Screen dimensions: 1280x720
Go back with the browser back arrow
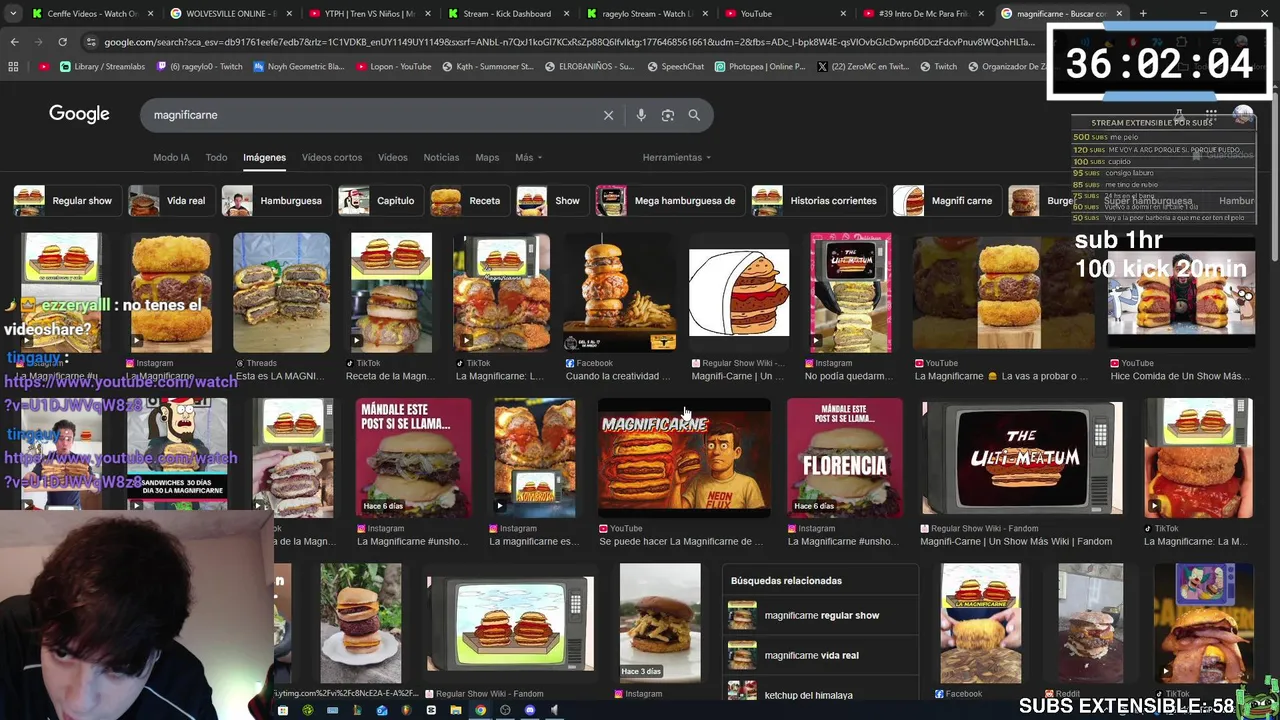pos(14,42)
